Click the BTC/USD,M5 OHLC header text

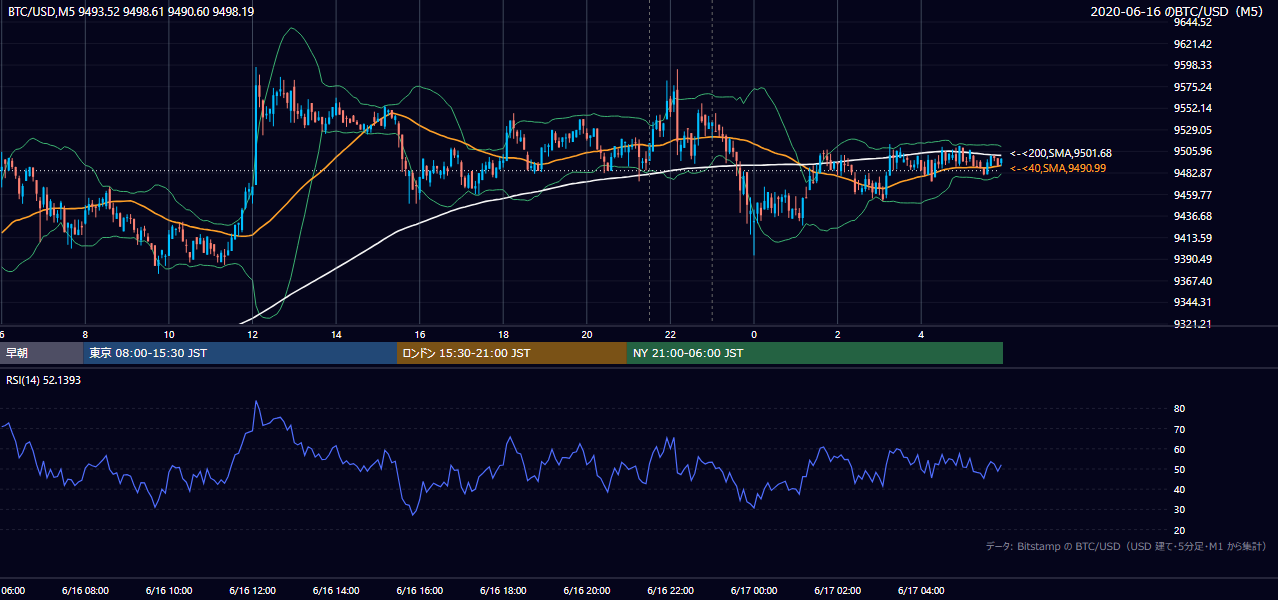(x=130, y=12)
